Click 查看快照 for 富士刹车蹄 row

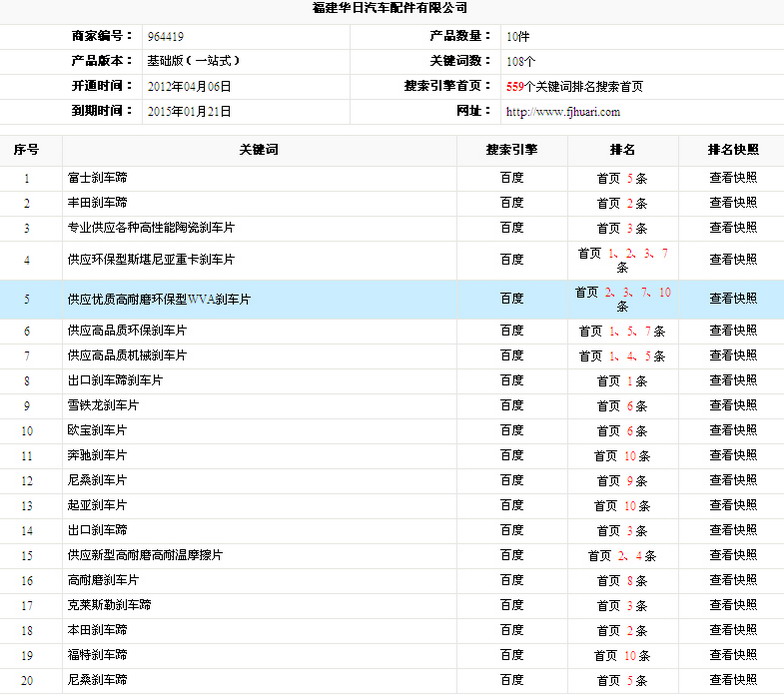point(733,178)
